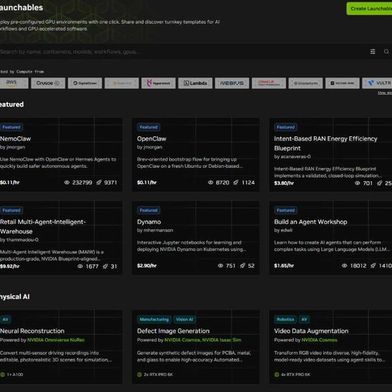Click eye icon beside 701 views

[357, 183]
